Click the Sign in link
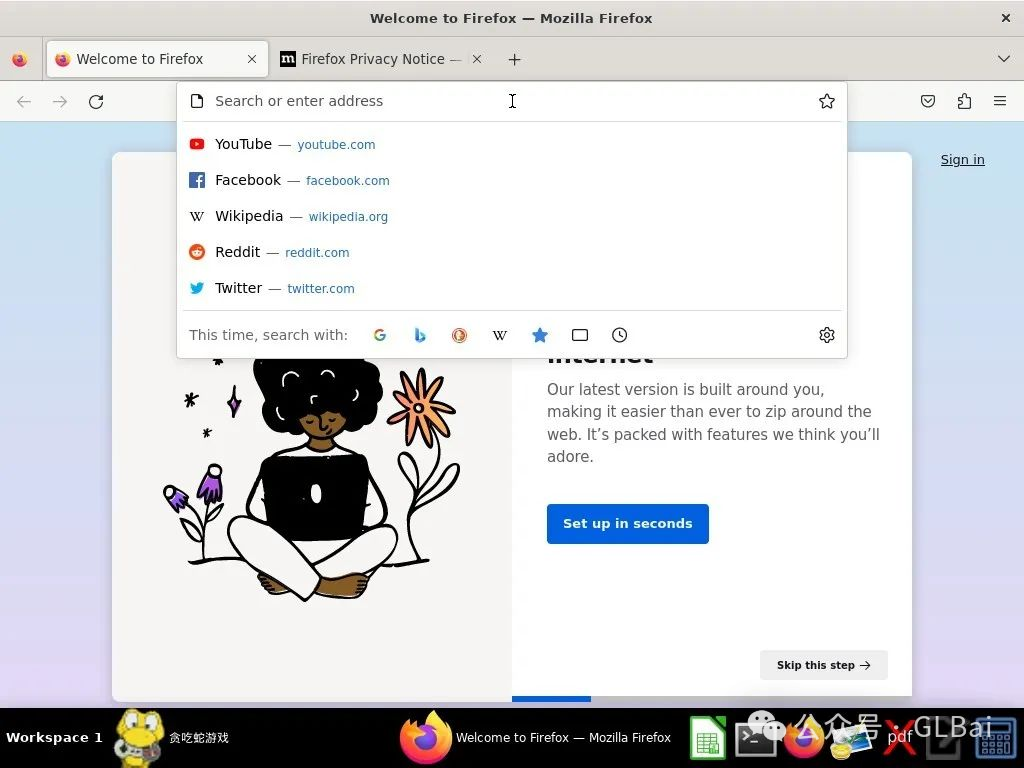This screenshot has width=1024, height=768. click(x=962, y=160)
